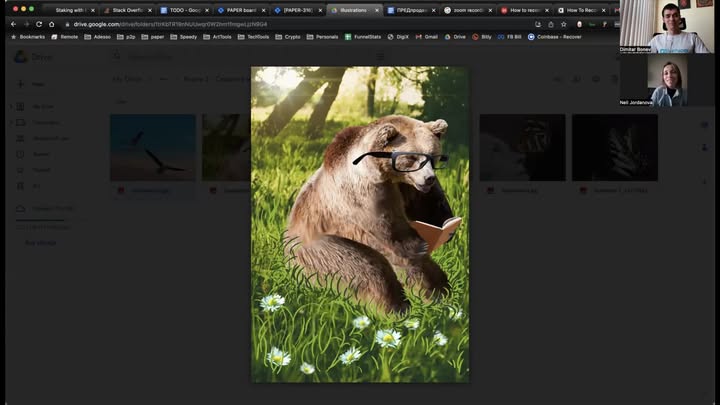Open the seagull image thumbnail
The height and width of the screenshot is (405, 720).
click(x=153, y=147)
